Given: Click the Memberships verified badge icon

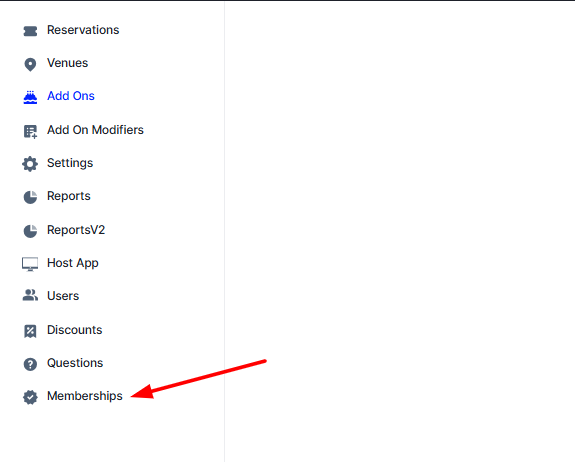Looking at the screenshot, I should tap(30, 397).
